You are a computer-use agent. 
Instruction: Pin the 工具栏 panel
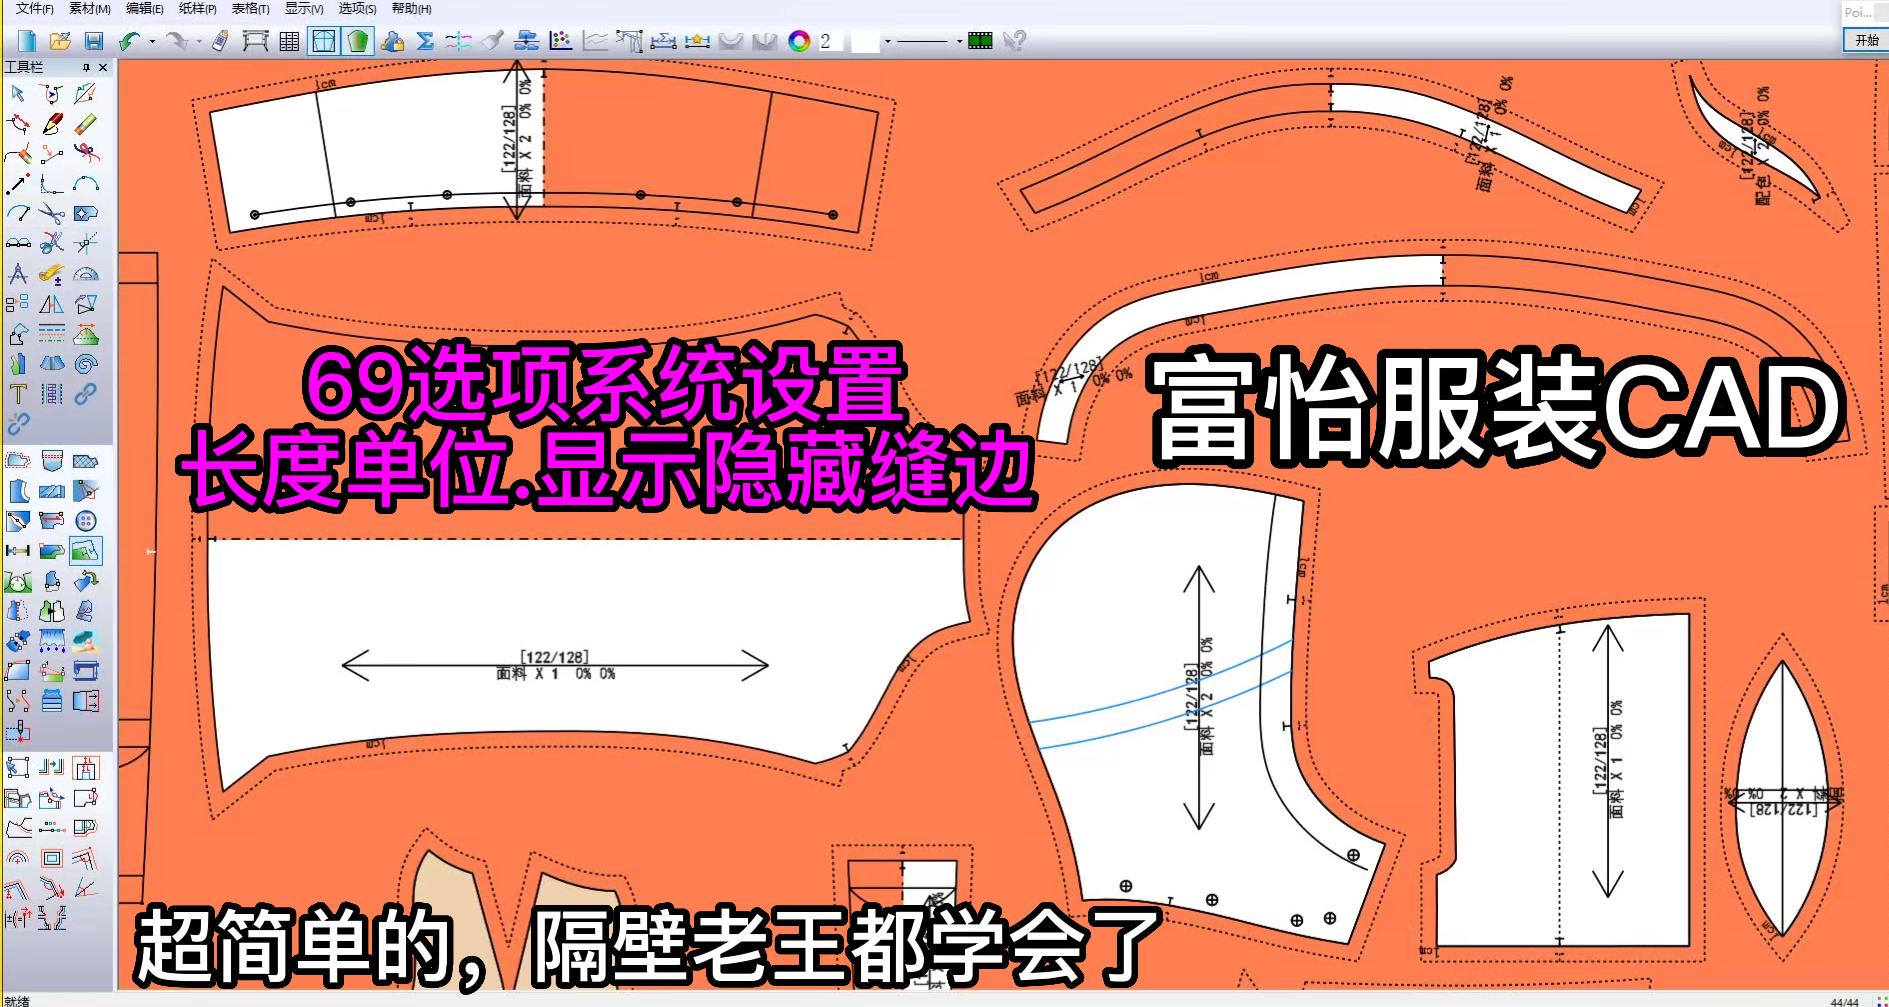click(x=87, y=67)
